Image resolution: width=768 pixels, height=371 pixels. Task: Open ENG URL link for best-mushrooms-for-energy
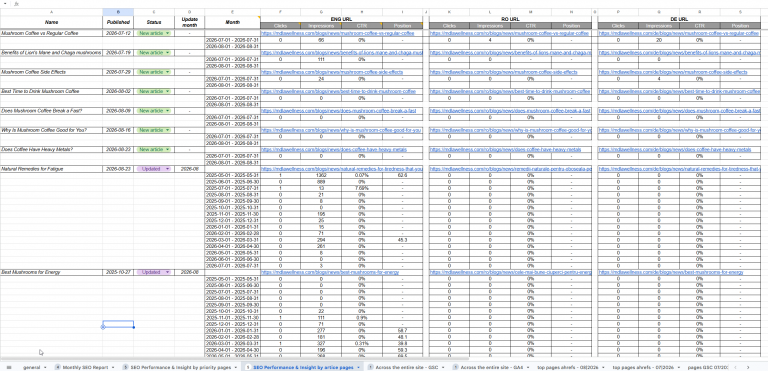pyautogui.click(x=330, y=272)
